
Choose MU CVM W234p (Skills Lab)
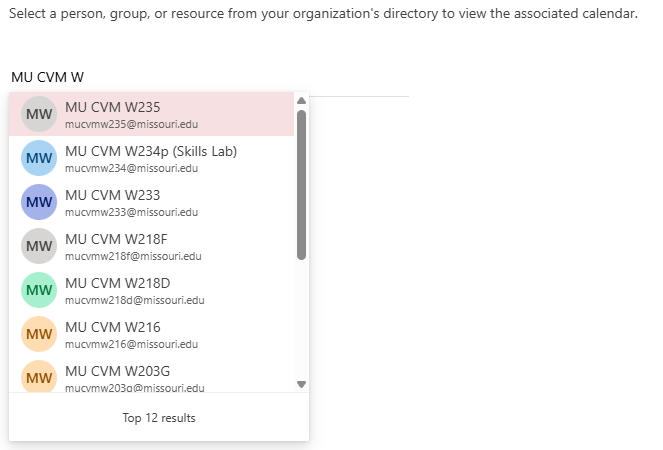pos(150,151)
